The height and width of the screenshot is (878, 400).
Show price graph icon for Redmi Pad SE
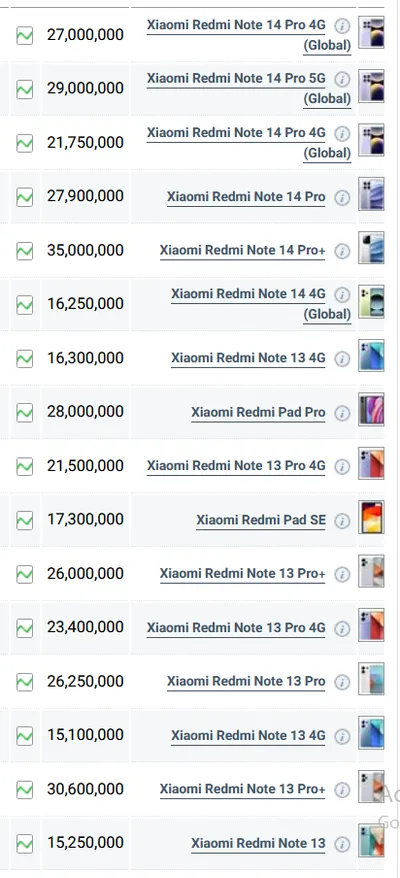coord(25,520)
